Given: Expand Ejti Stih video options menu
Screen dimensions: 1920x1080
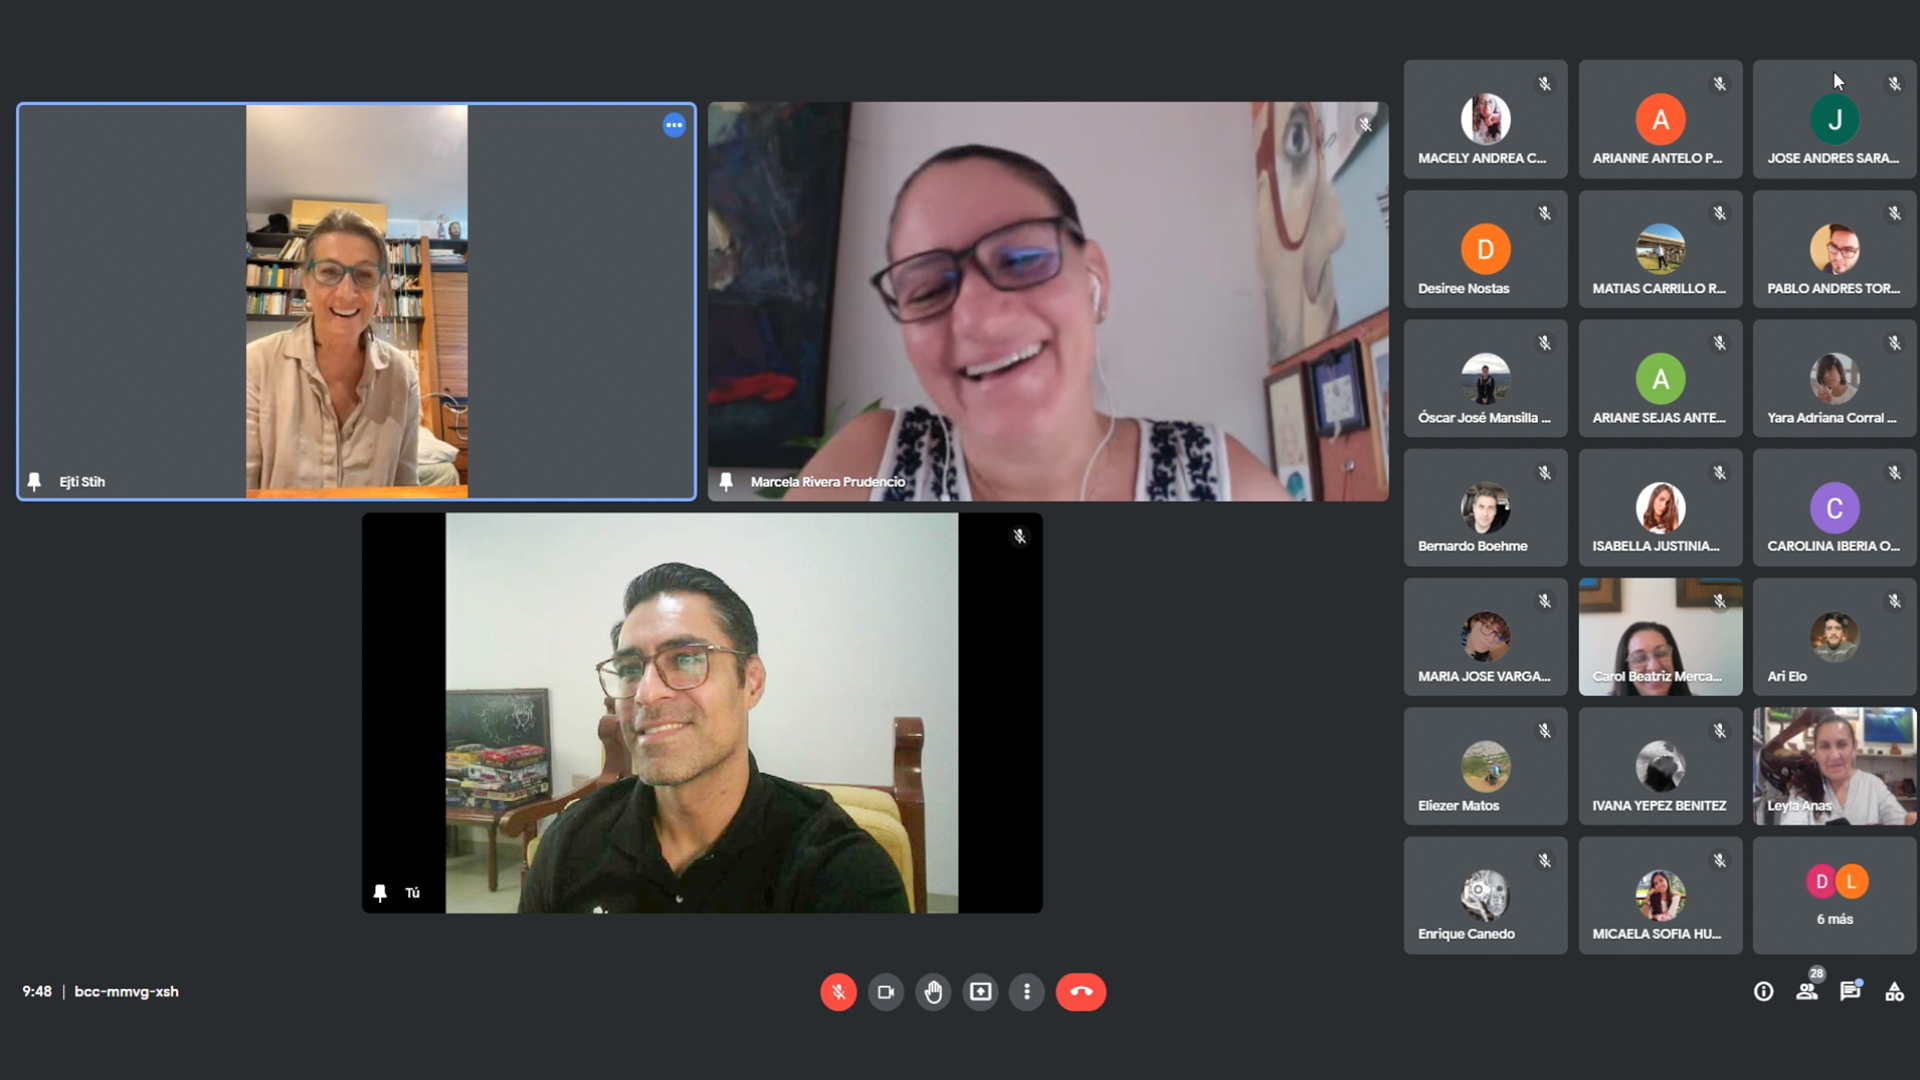Looking at the screenshot, I should coord(674,125).
